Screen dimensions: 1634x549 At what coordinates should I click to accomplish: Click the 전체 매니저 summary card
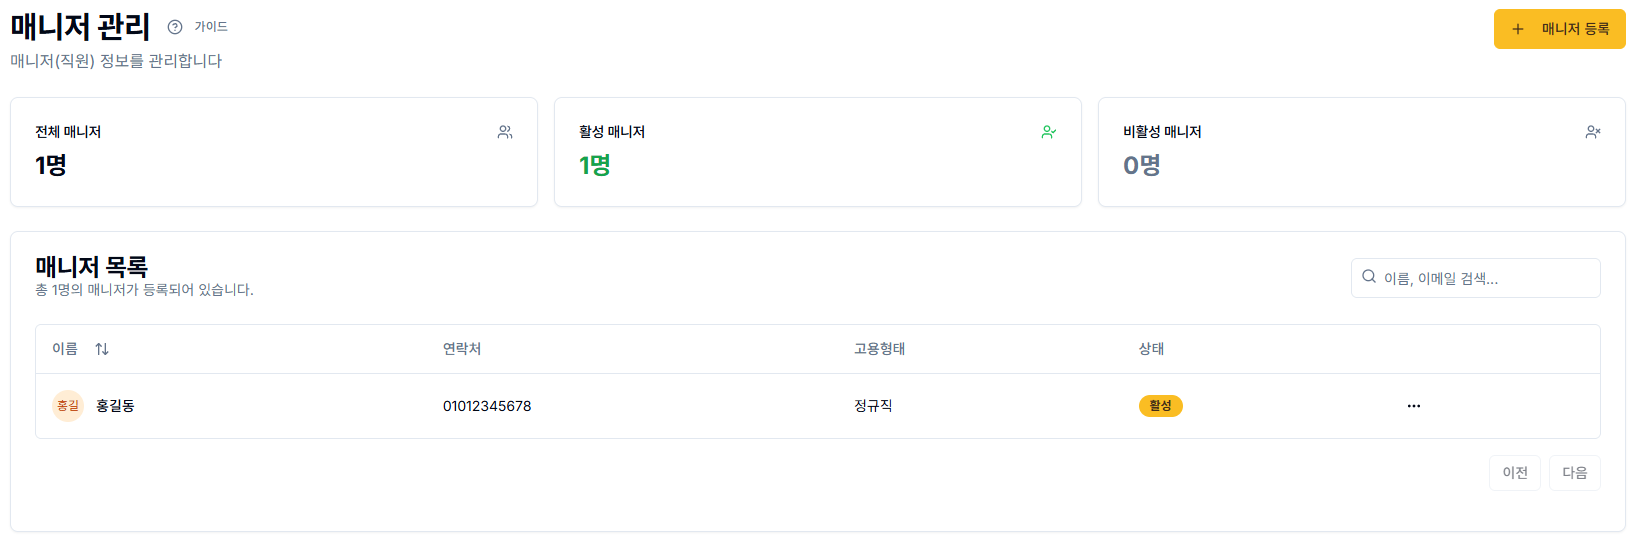coord(274,152)
